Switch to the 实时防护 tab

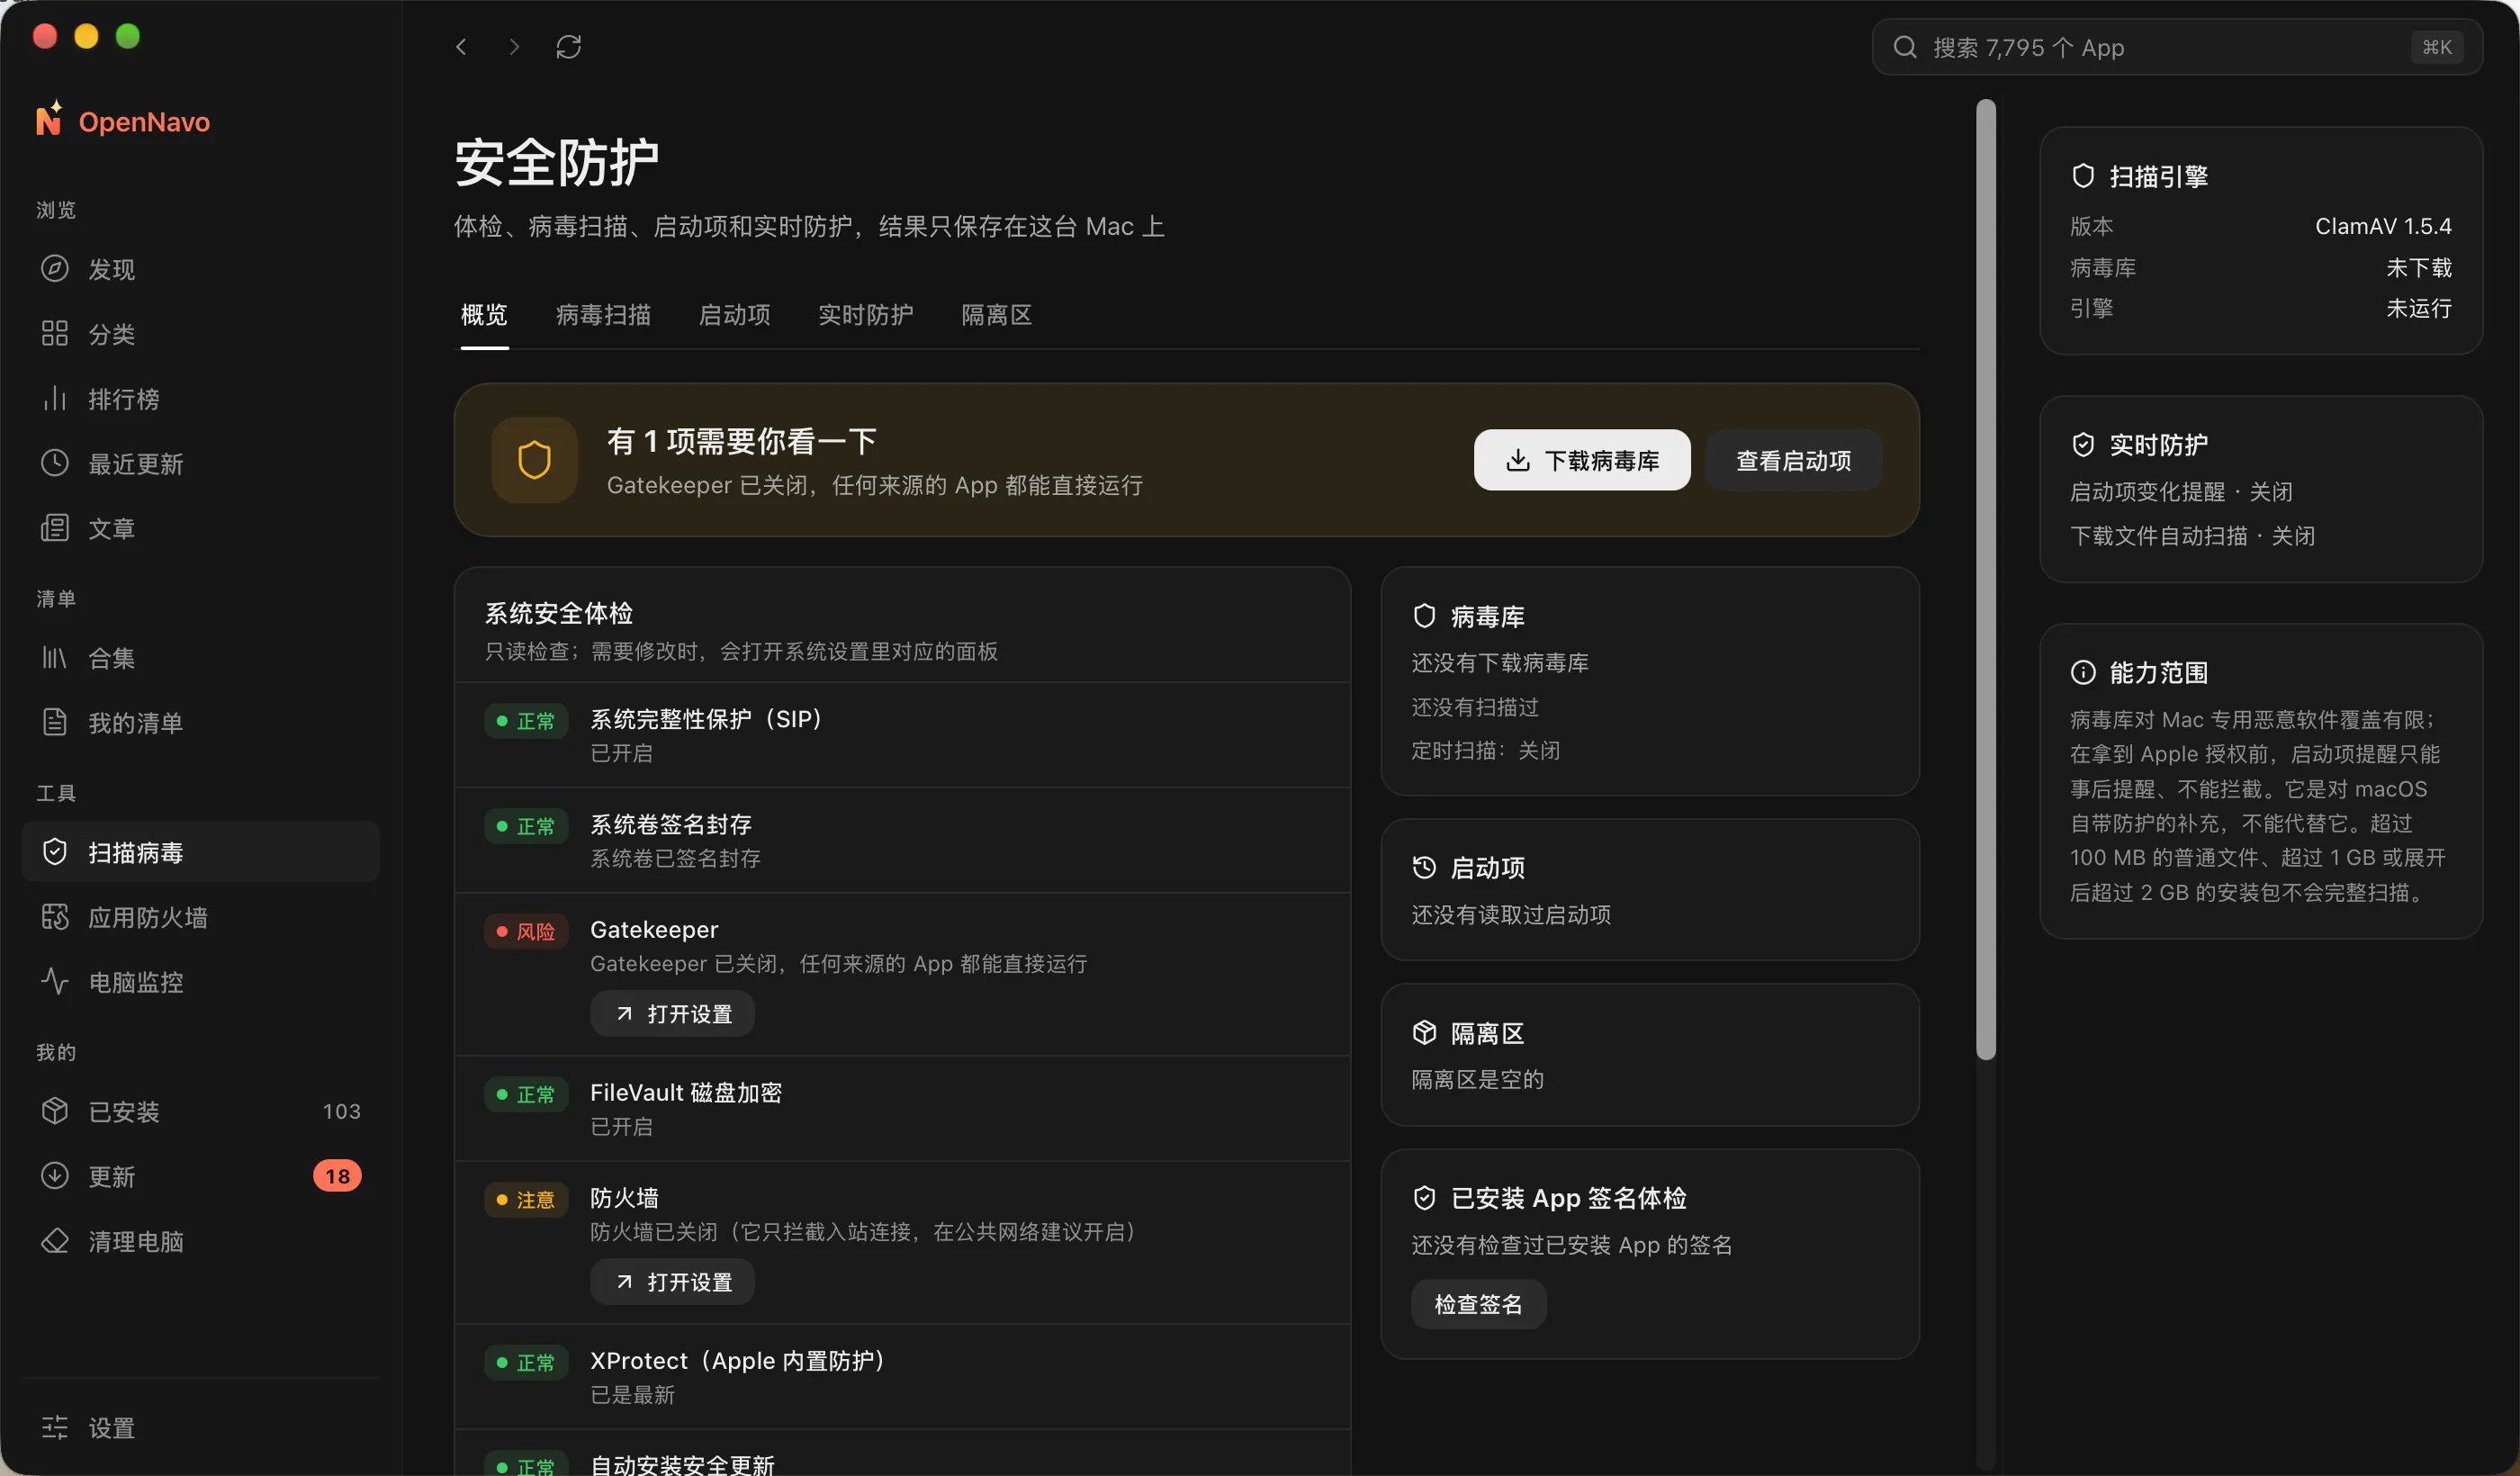click(x=865, y=315)
